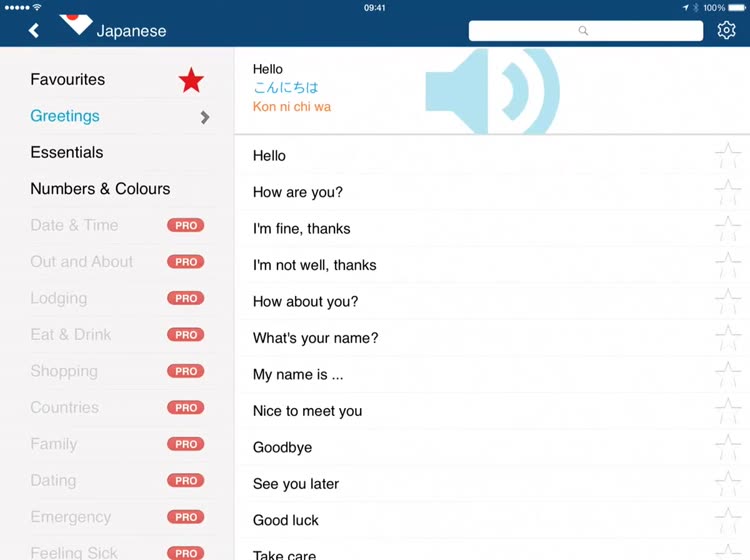Click PRO badge for Lodging
Viewport: 750px width, 560px height.
pos(186,298)
